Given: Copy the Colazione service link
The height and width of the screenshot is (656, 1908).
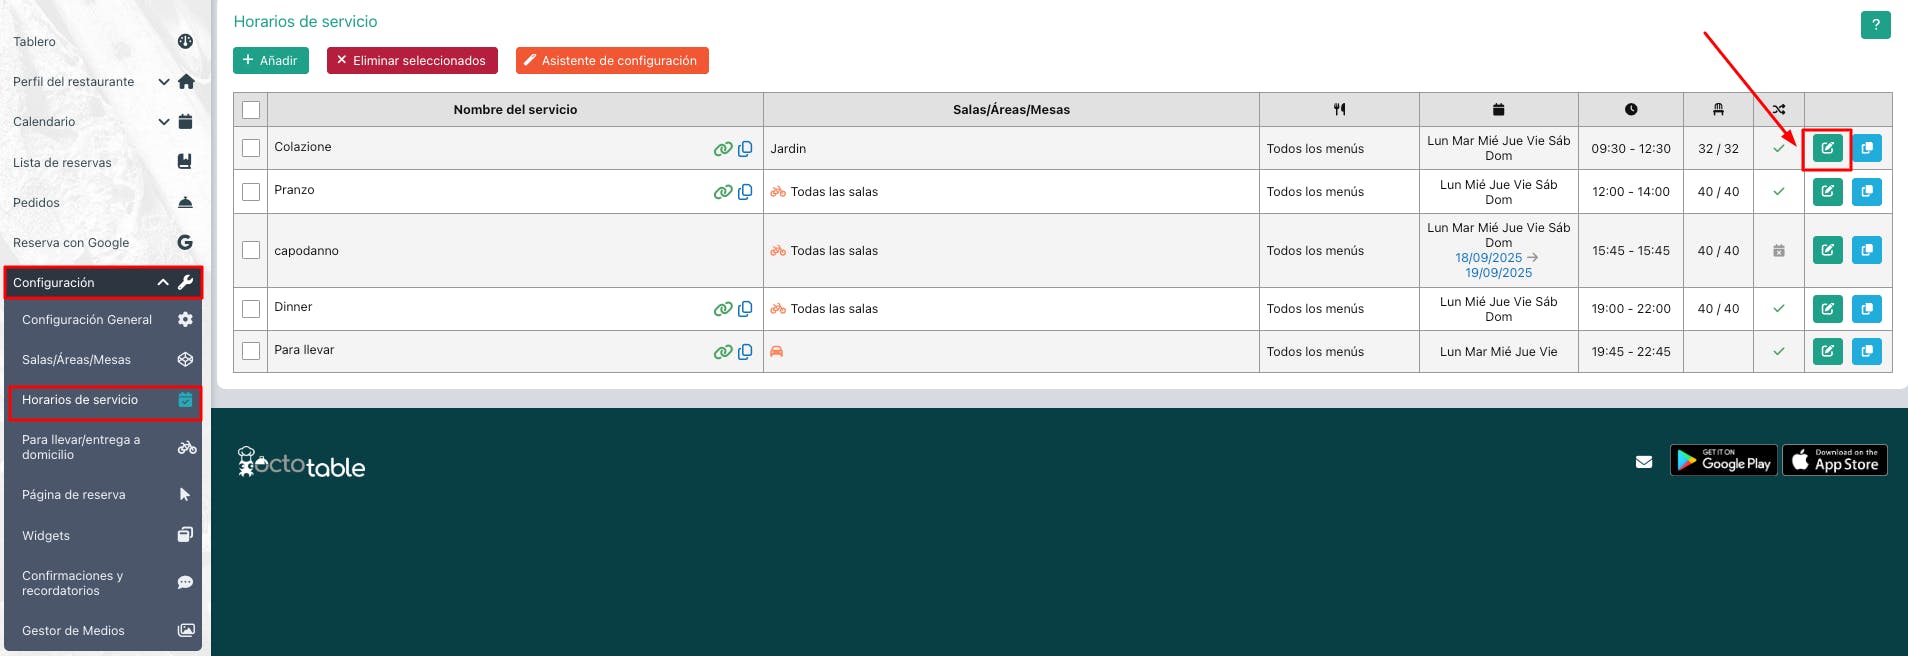Looking at the screenshot, I should [745, 149].
